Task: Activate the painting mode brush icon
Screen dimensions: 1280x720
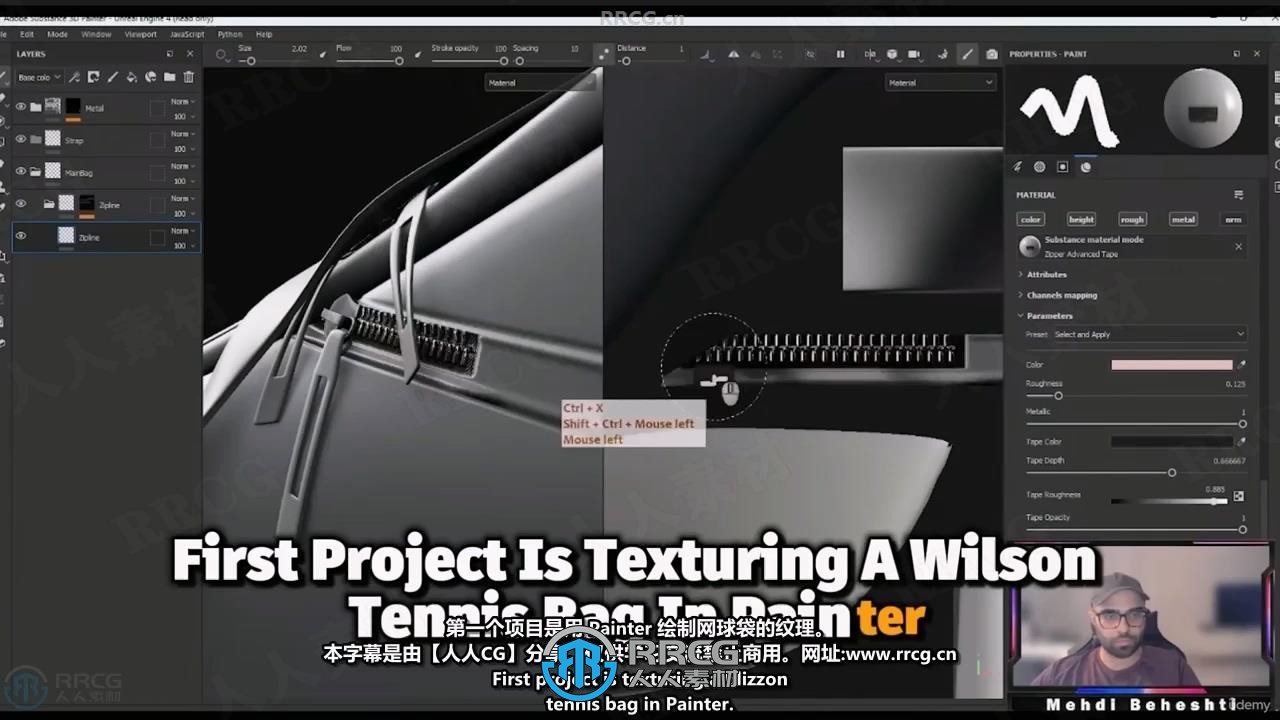Action: (967, 54)
